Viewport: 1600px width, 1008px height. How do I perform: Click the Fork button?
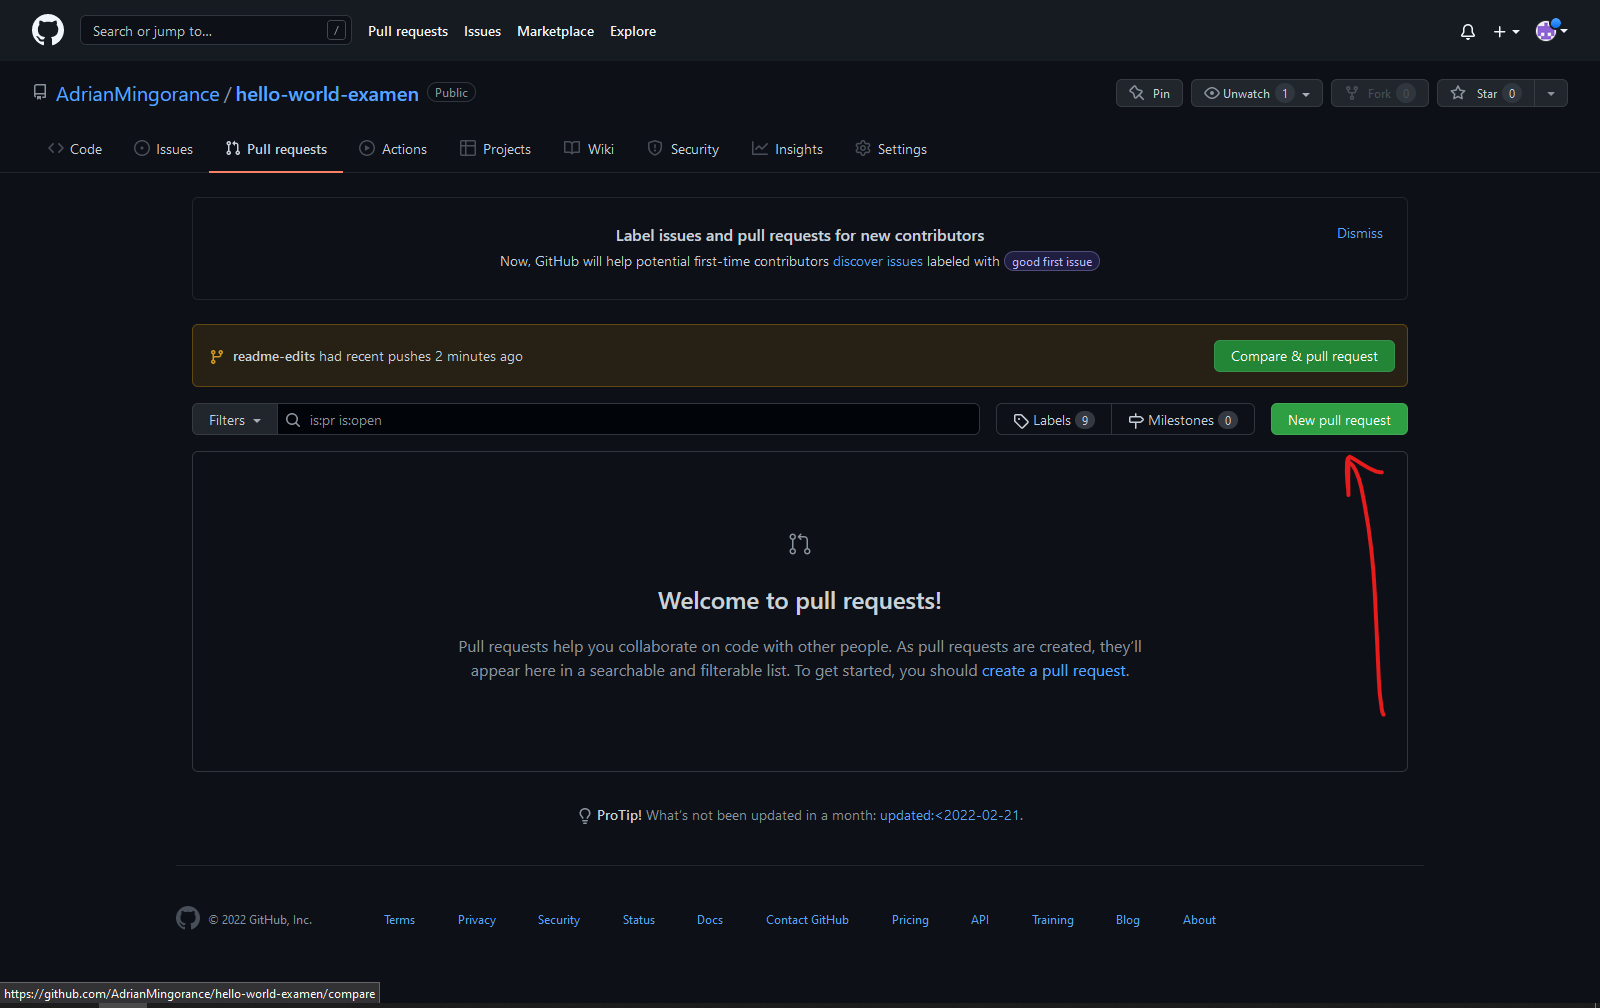[1379, 92]
